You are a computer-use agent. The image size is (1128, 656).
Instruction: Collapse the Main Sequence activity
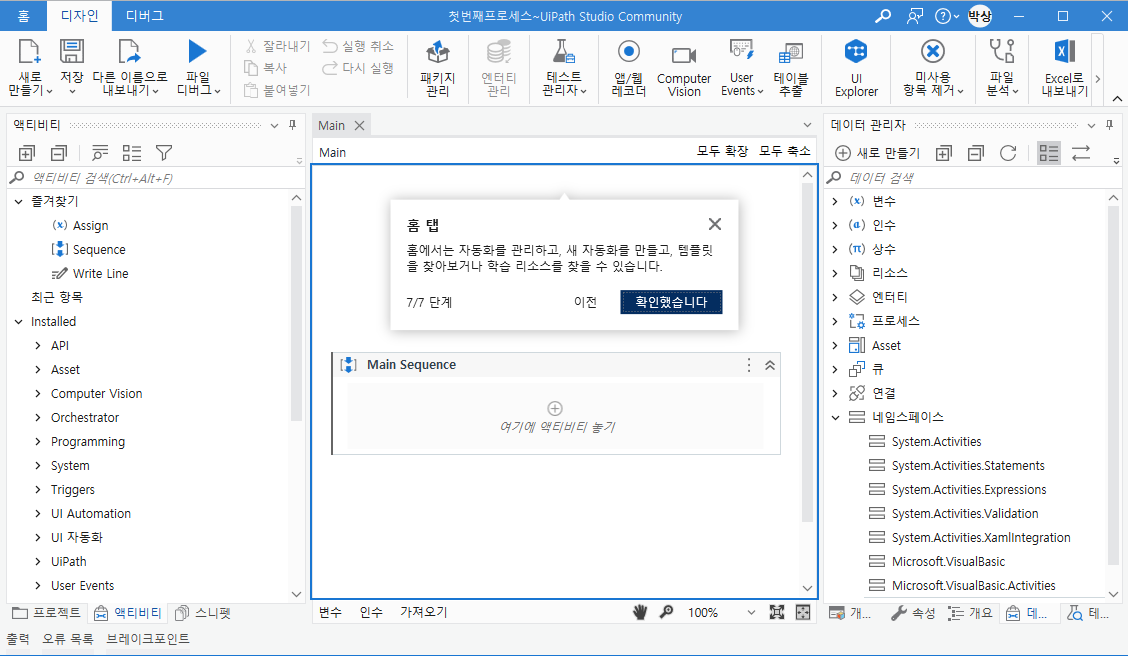click(x=770, y=365)
